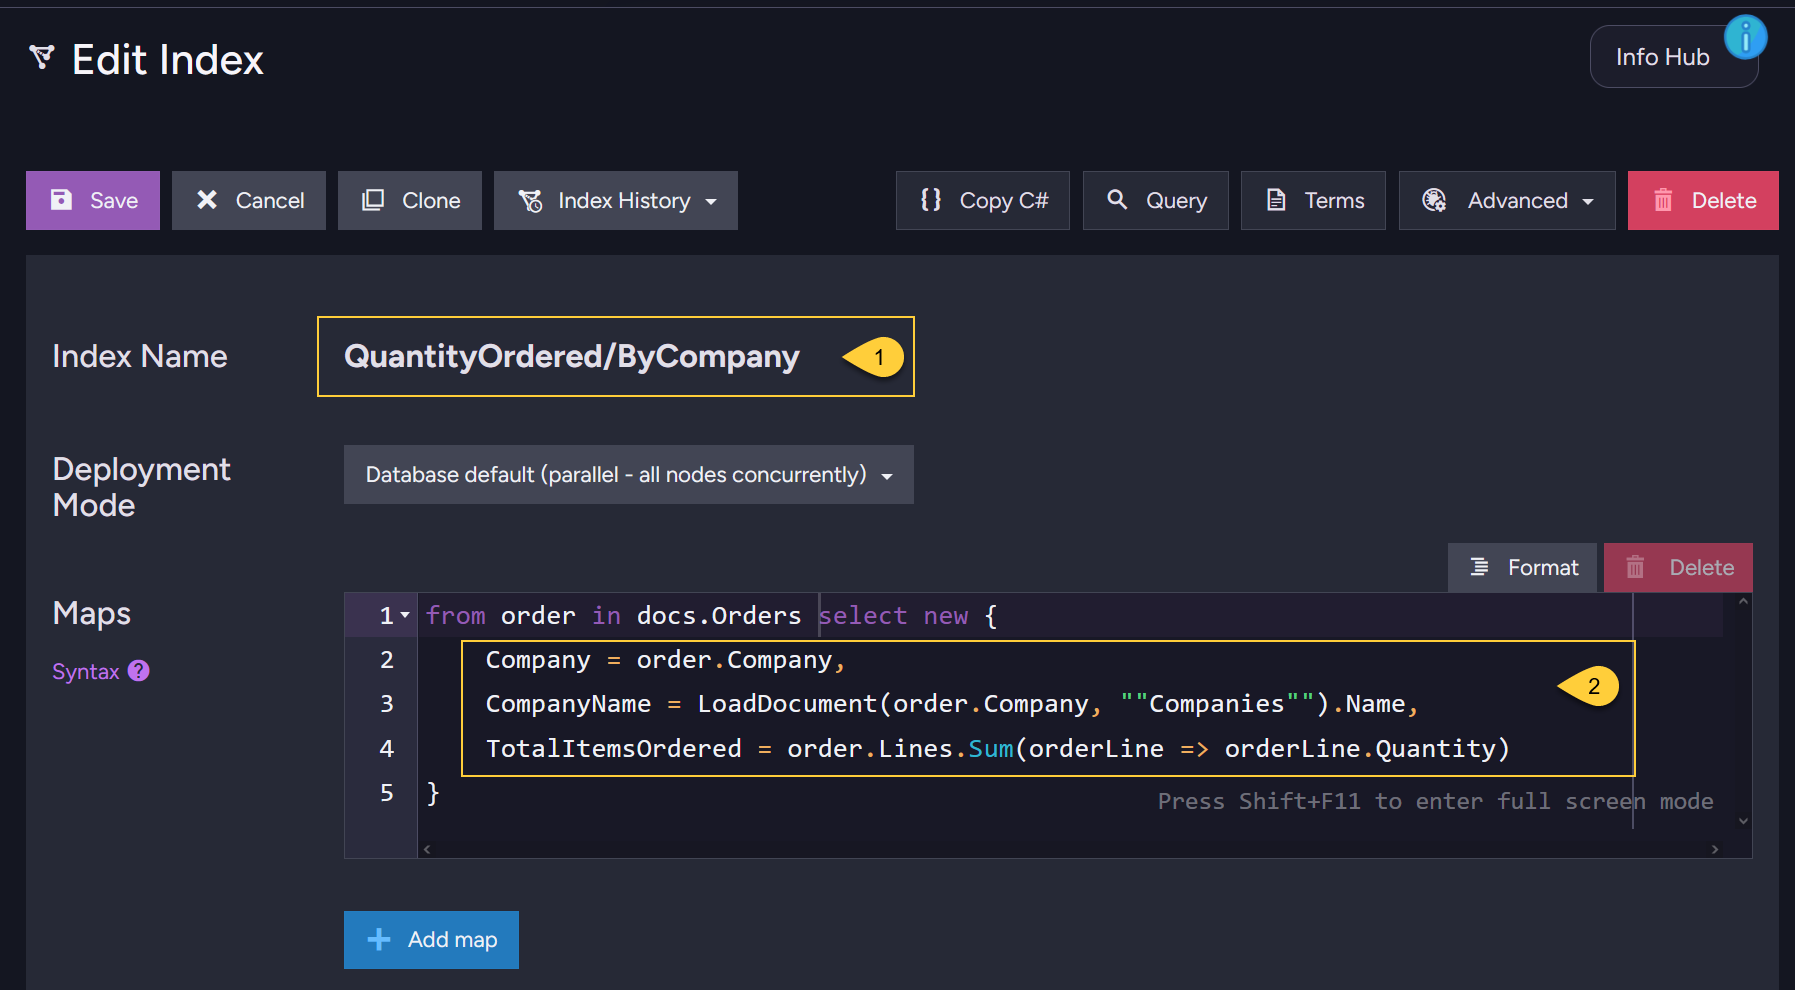Click editor vertical scrollbar down arrow

coord(1743,821)
